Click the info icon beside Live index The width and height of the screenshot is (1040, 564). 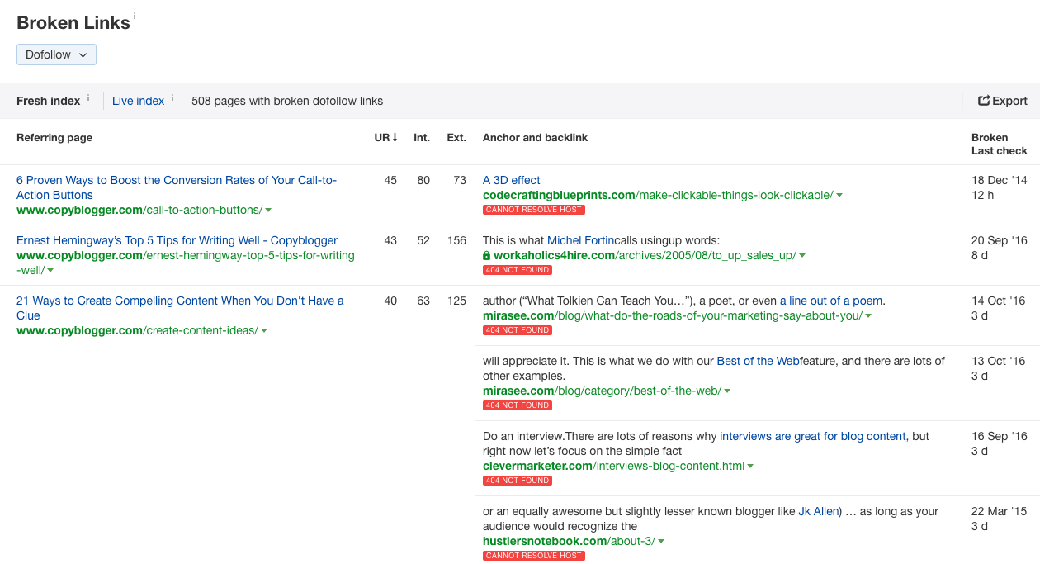[x=172, y=98]
